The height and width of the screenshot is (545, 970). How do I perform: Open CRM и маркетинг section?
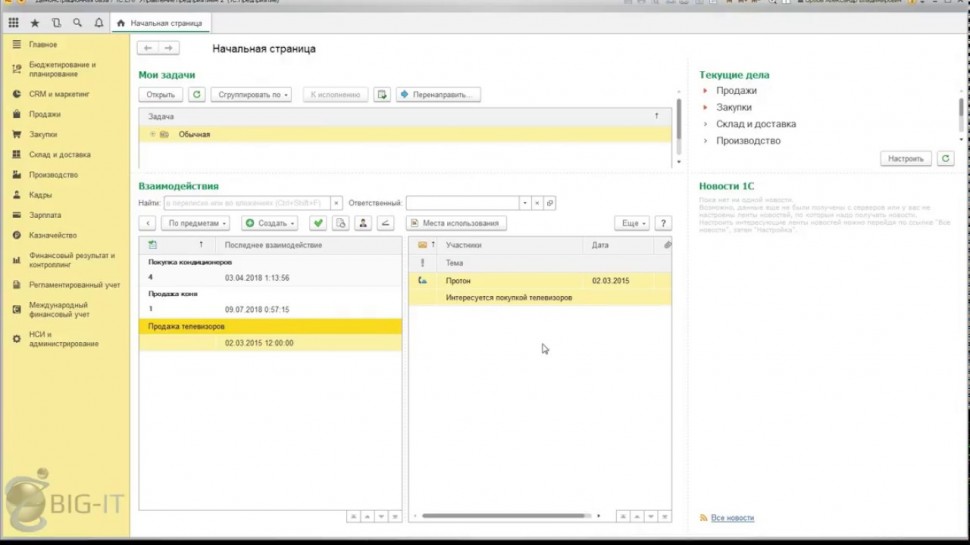coord(58,94)
